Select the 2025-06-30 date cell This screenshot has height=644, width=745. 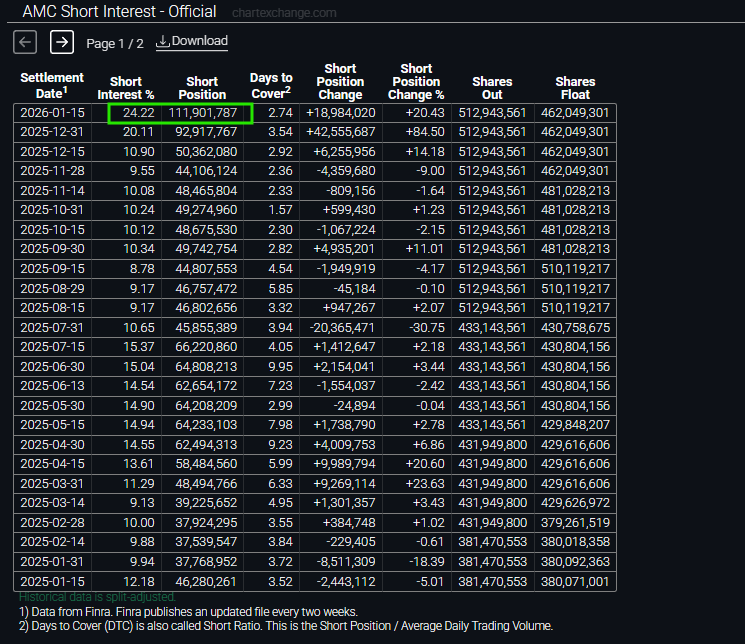[x=52, y=366]
